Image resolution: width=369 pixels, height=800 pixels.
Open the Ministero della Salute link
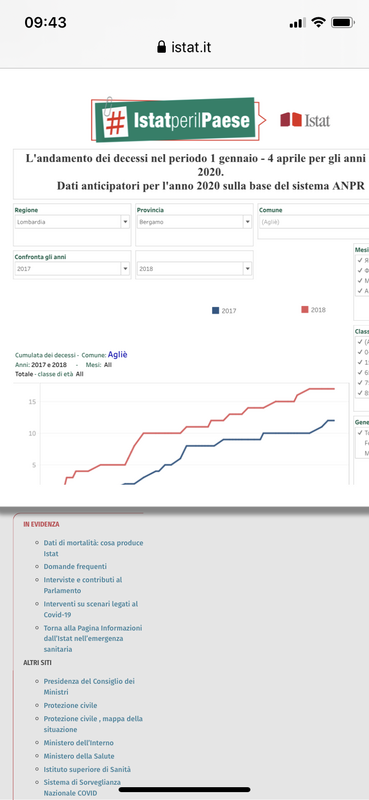tap(79, 756)
